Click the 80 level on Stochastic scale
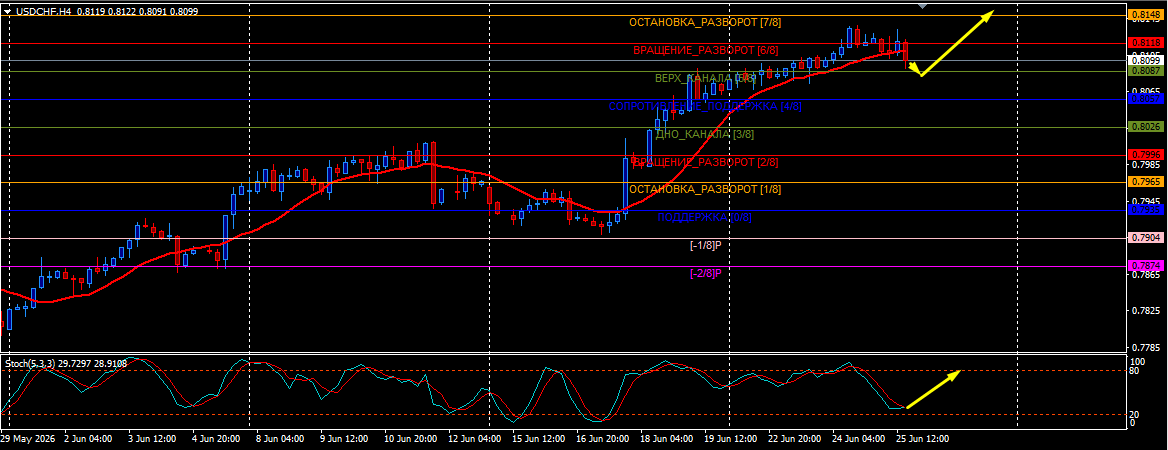 click(1134, 370)
